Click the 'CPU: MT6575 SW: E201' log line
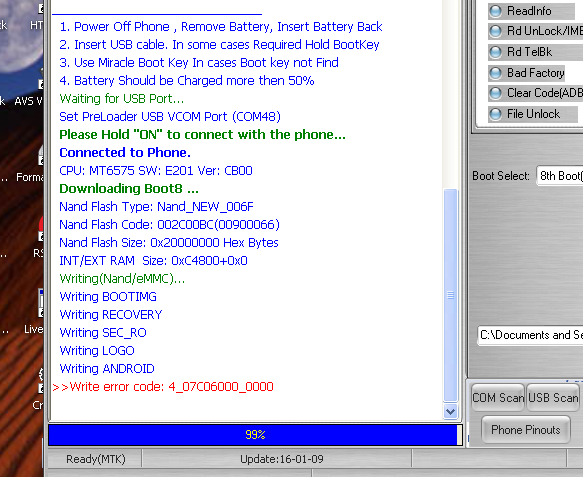This screenshot has height=477, width=583. [156, 171]
